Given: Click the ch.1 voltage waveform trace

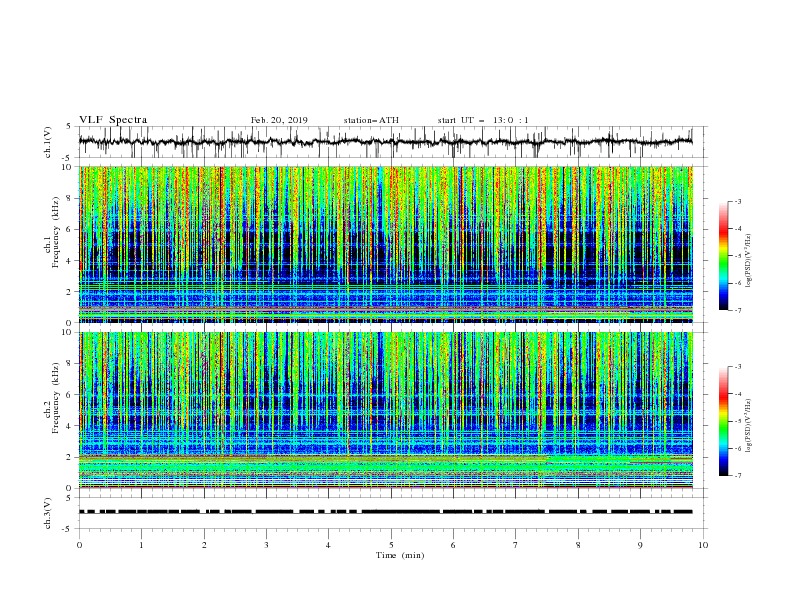Looking at the screenshot, I should tap(385, 142).
